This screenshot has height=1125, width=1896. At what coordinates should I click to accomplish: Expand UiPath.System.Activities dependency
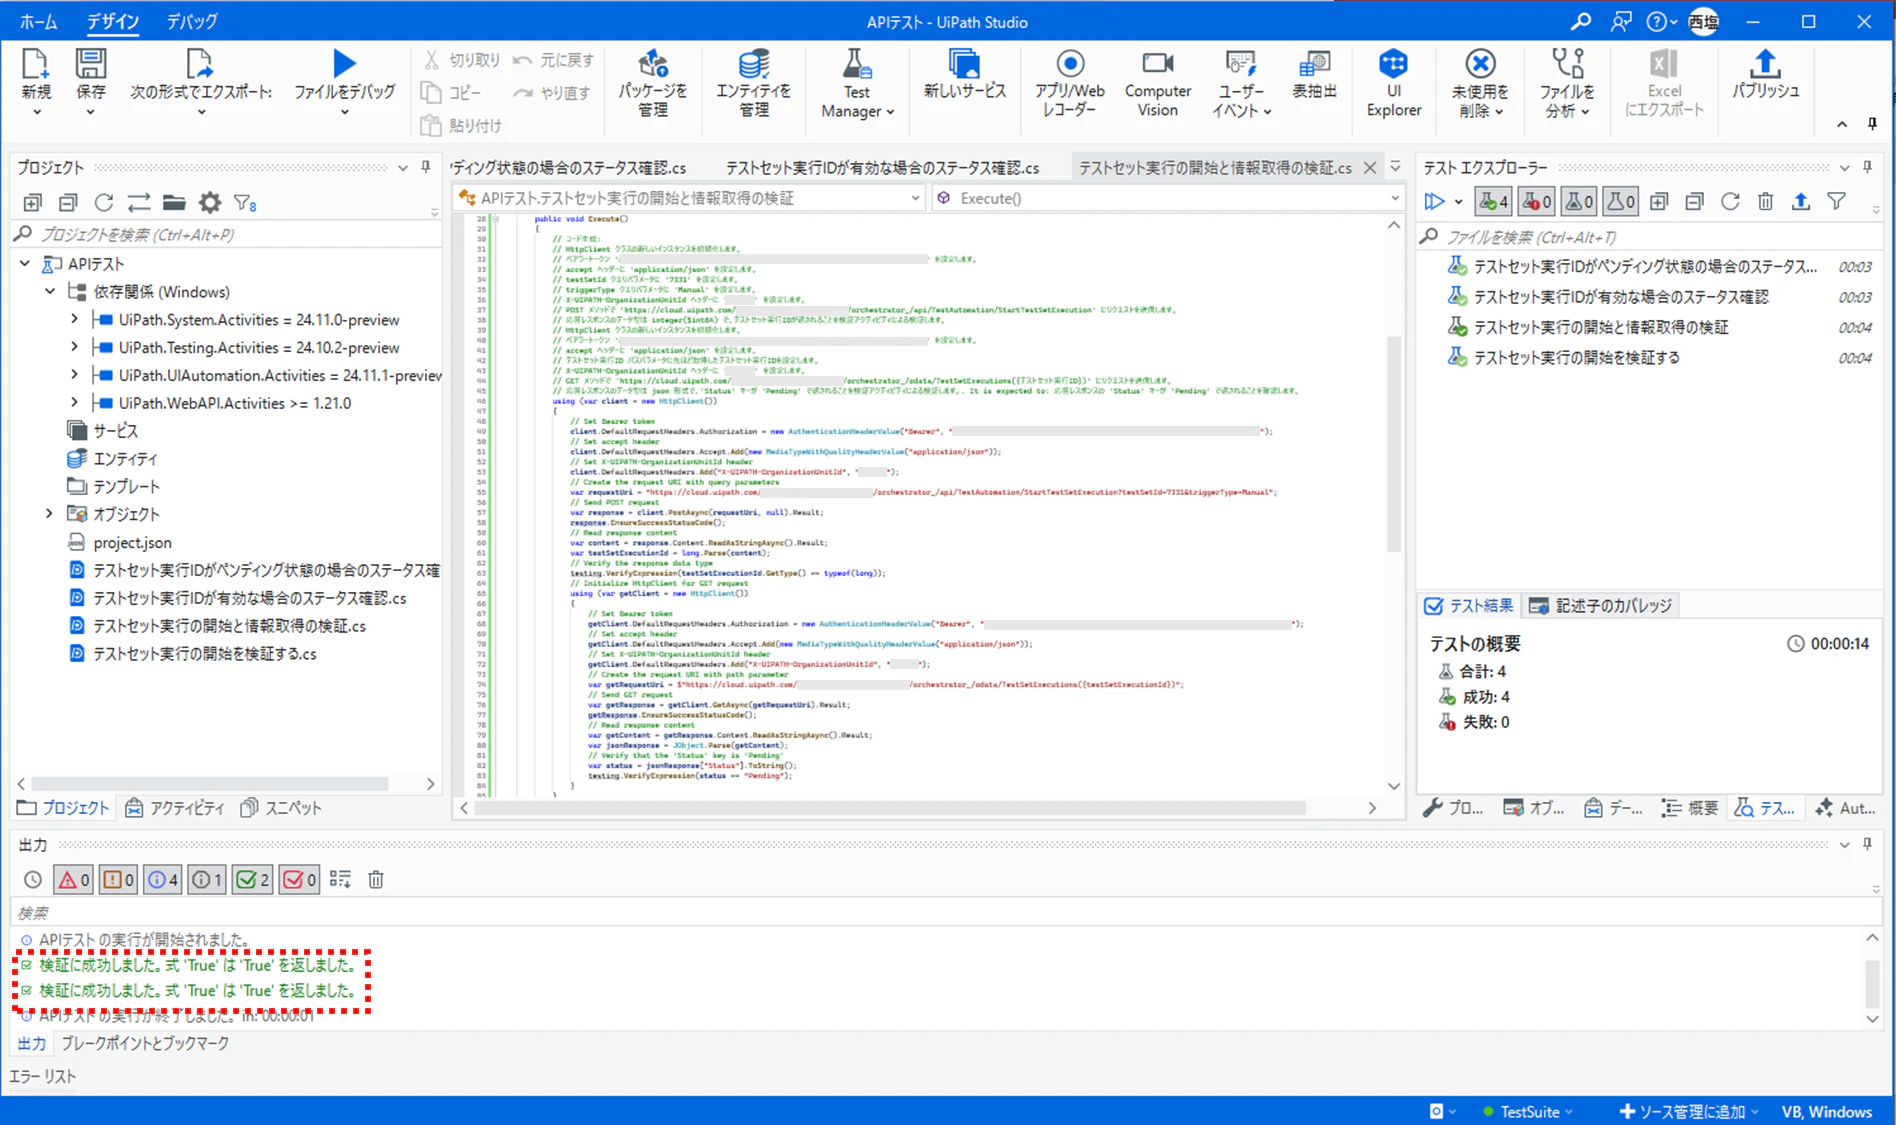click(74, 320)
